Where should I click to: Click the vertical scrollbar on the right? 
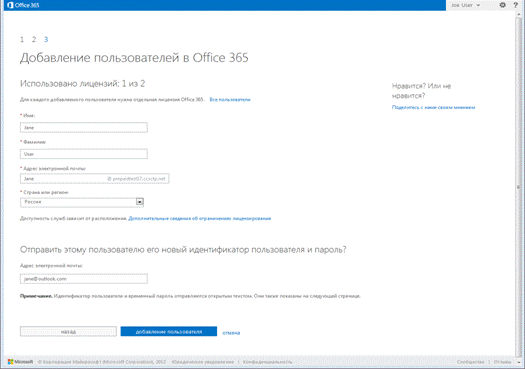[518, 188]
